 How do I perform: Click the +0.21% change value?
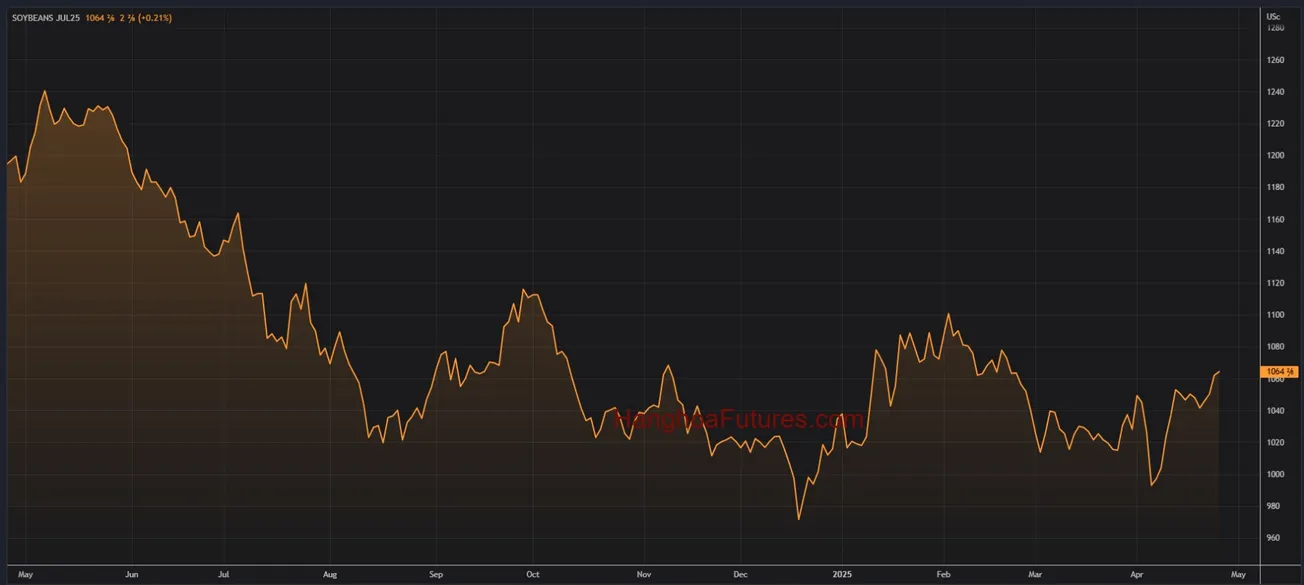coord(153,18)
